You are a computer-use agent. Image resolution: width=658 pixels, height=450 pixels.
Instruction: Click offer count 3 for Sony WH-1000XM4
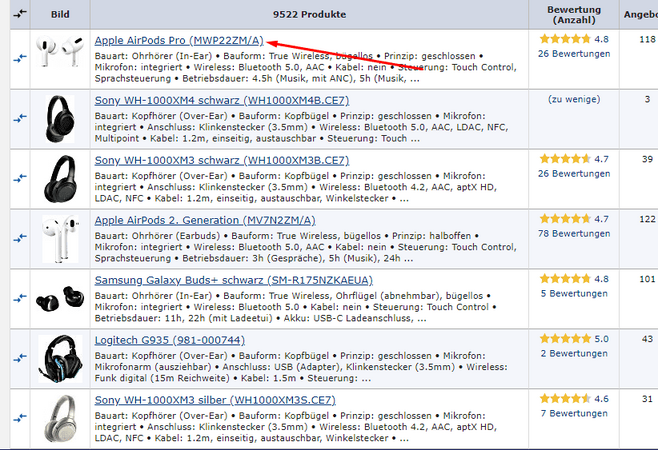coord(647,99)
